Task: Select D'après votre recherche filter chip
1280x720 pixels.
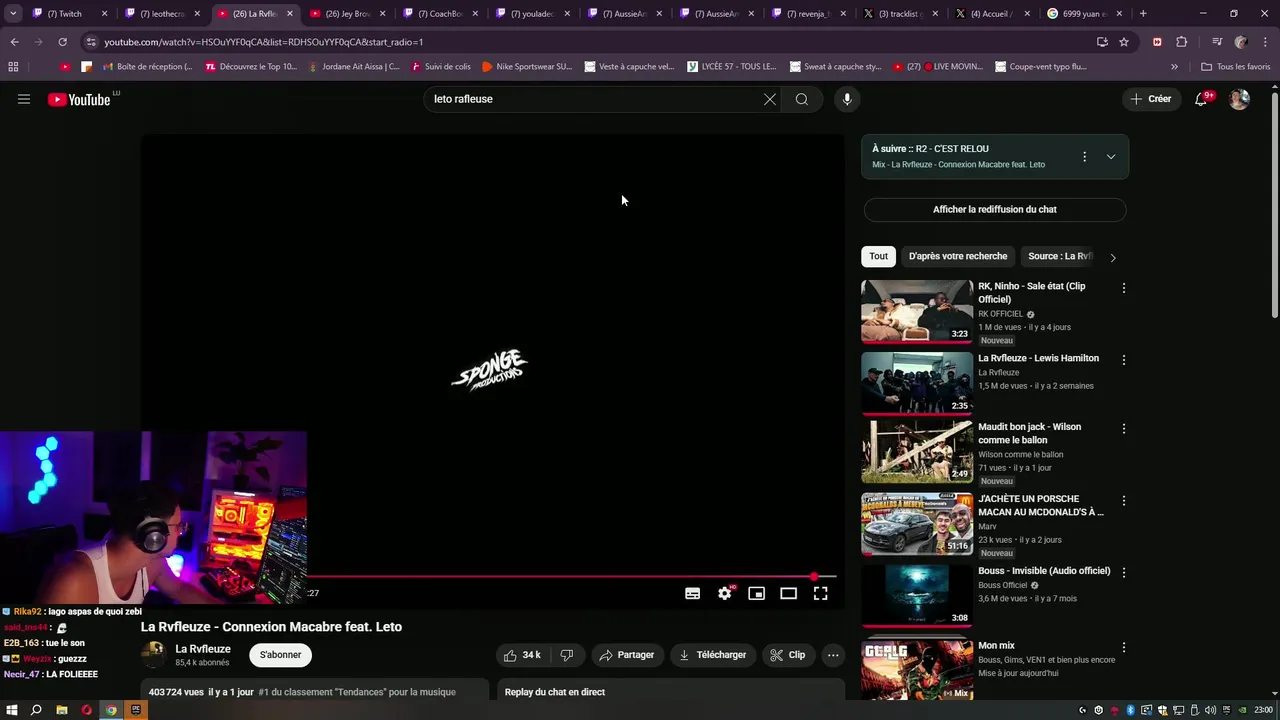Action: click(x=958, y=257)
